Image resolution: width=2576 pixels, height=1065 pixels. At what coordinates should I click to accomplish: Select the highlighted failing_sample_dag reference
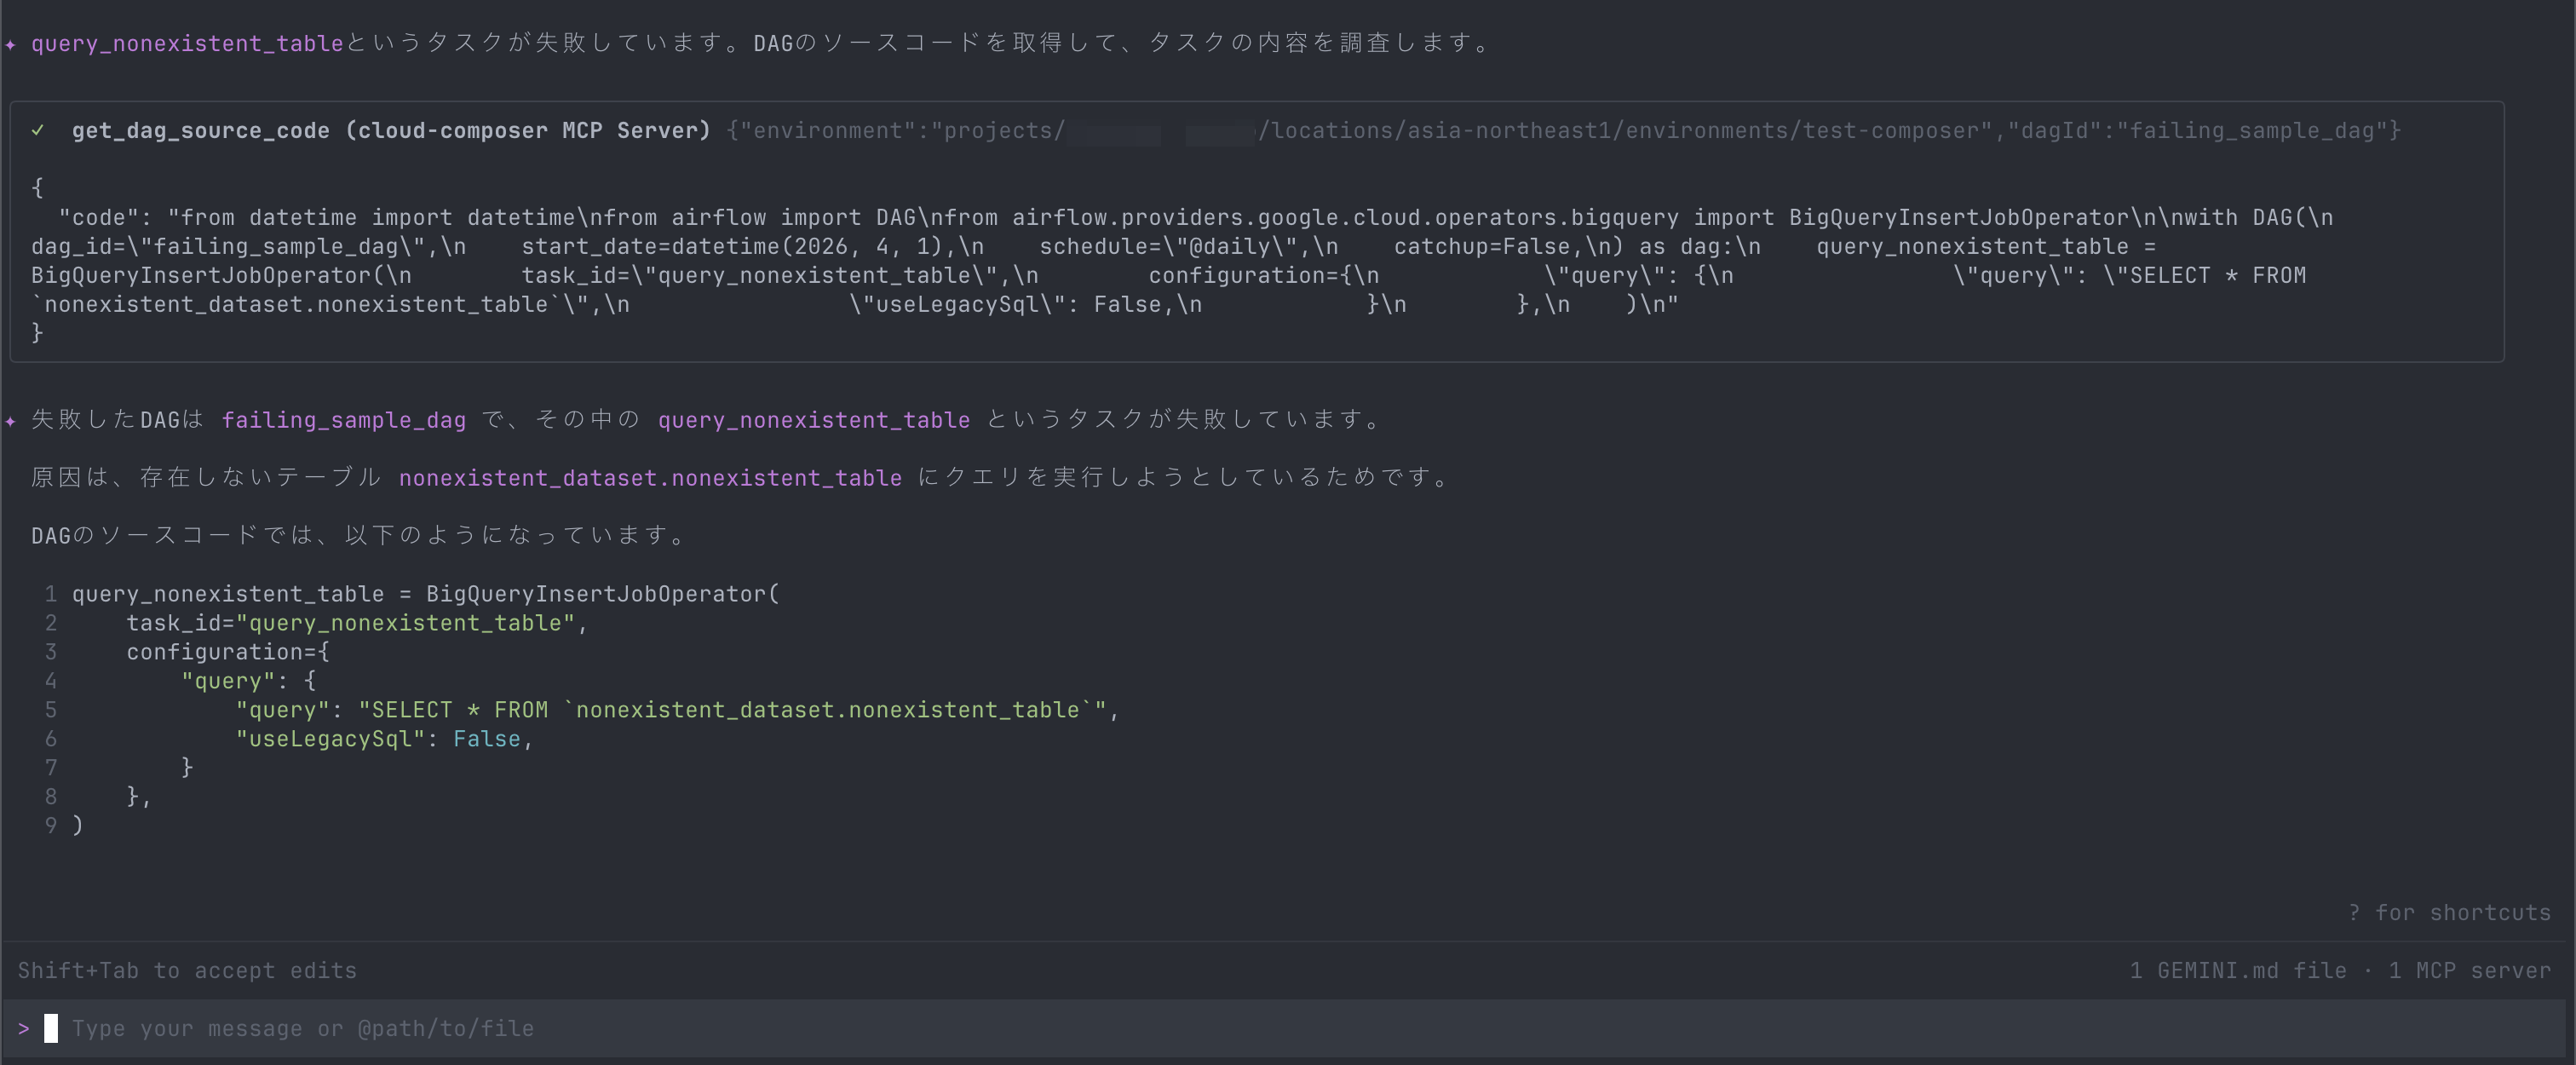[344, 420]
